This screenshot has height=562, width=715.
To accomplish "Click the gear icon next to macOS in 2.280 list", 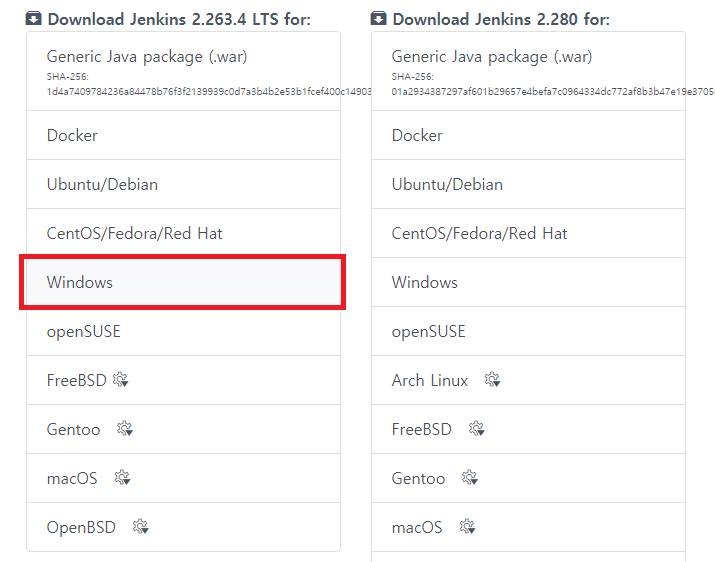I will [x=467, y=526].
